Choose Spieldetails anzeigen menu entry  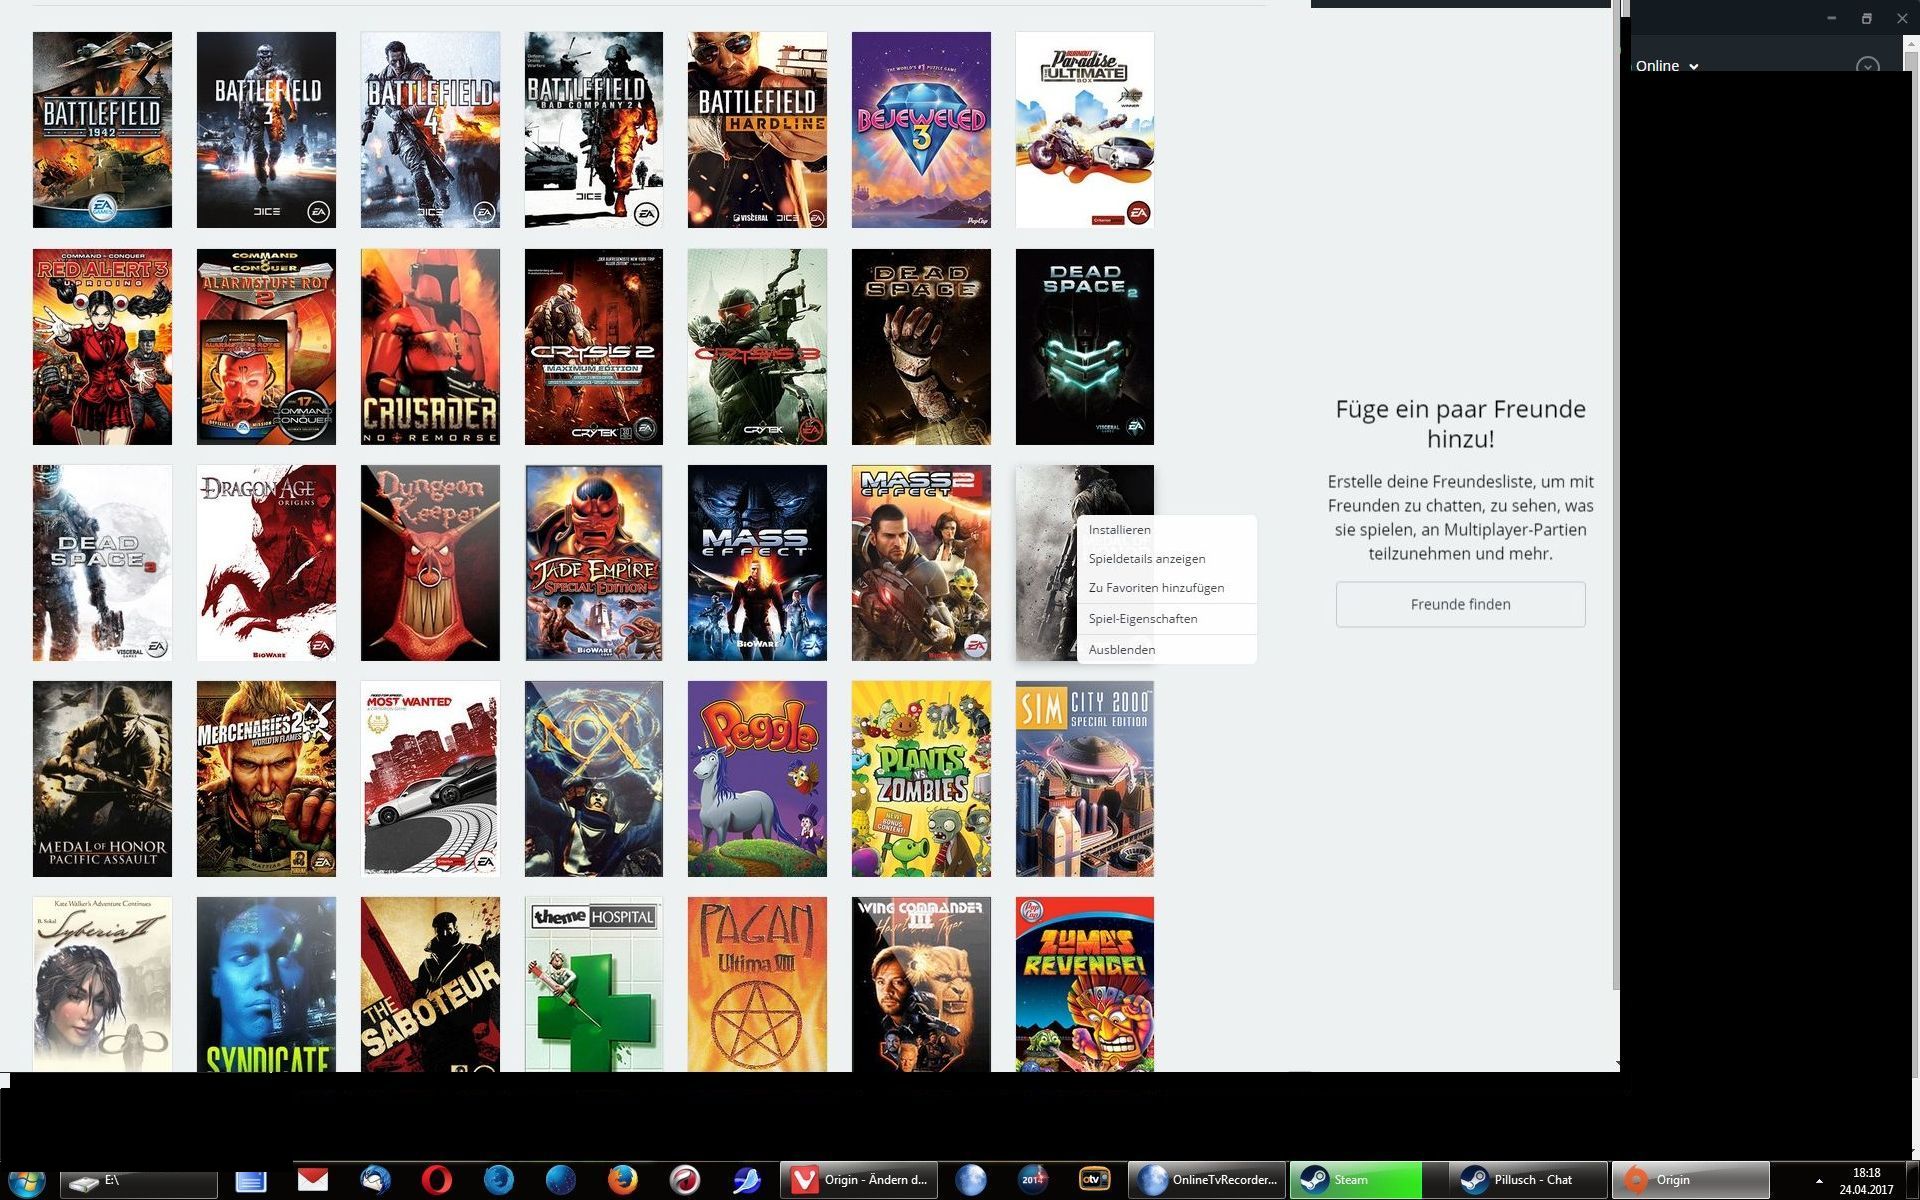click(1146, 559)
